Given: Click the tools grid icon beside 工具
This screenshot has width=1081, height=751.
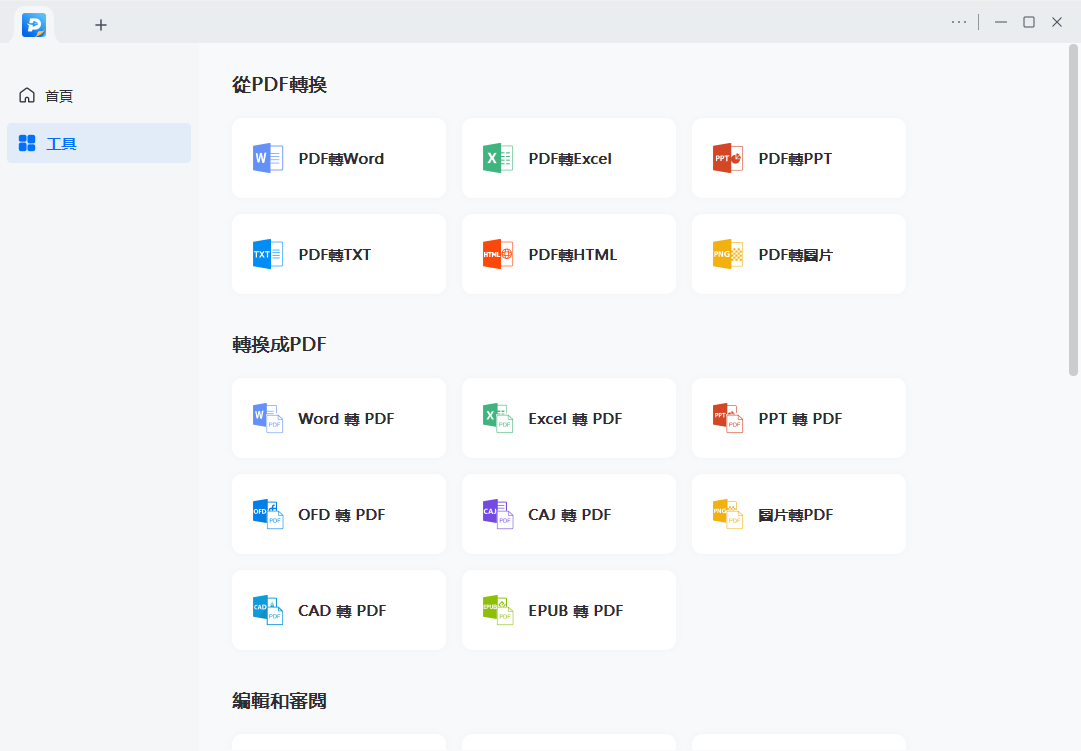Looking at the screenshot, I should tap(27, 143).
